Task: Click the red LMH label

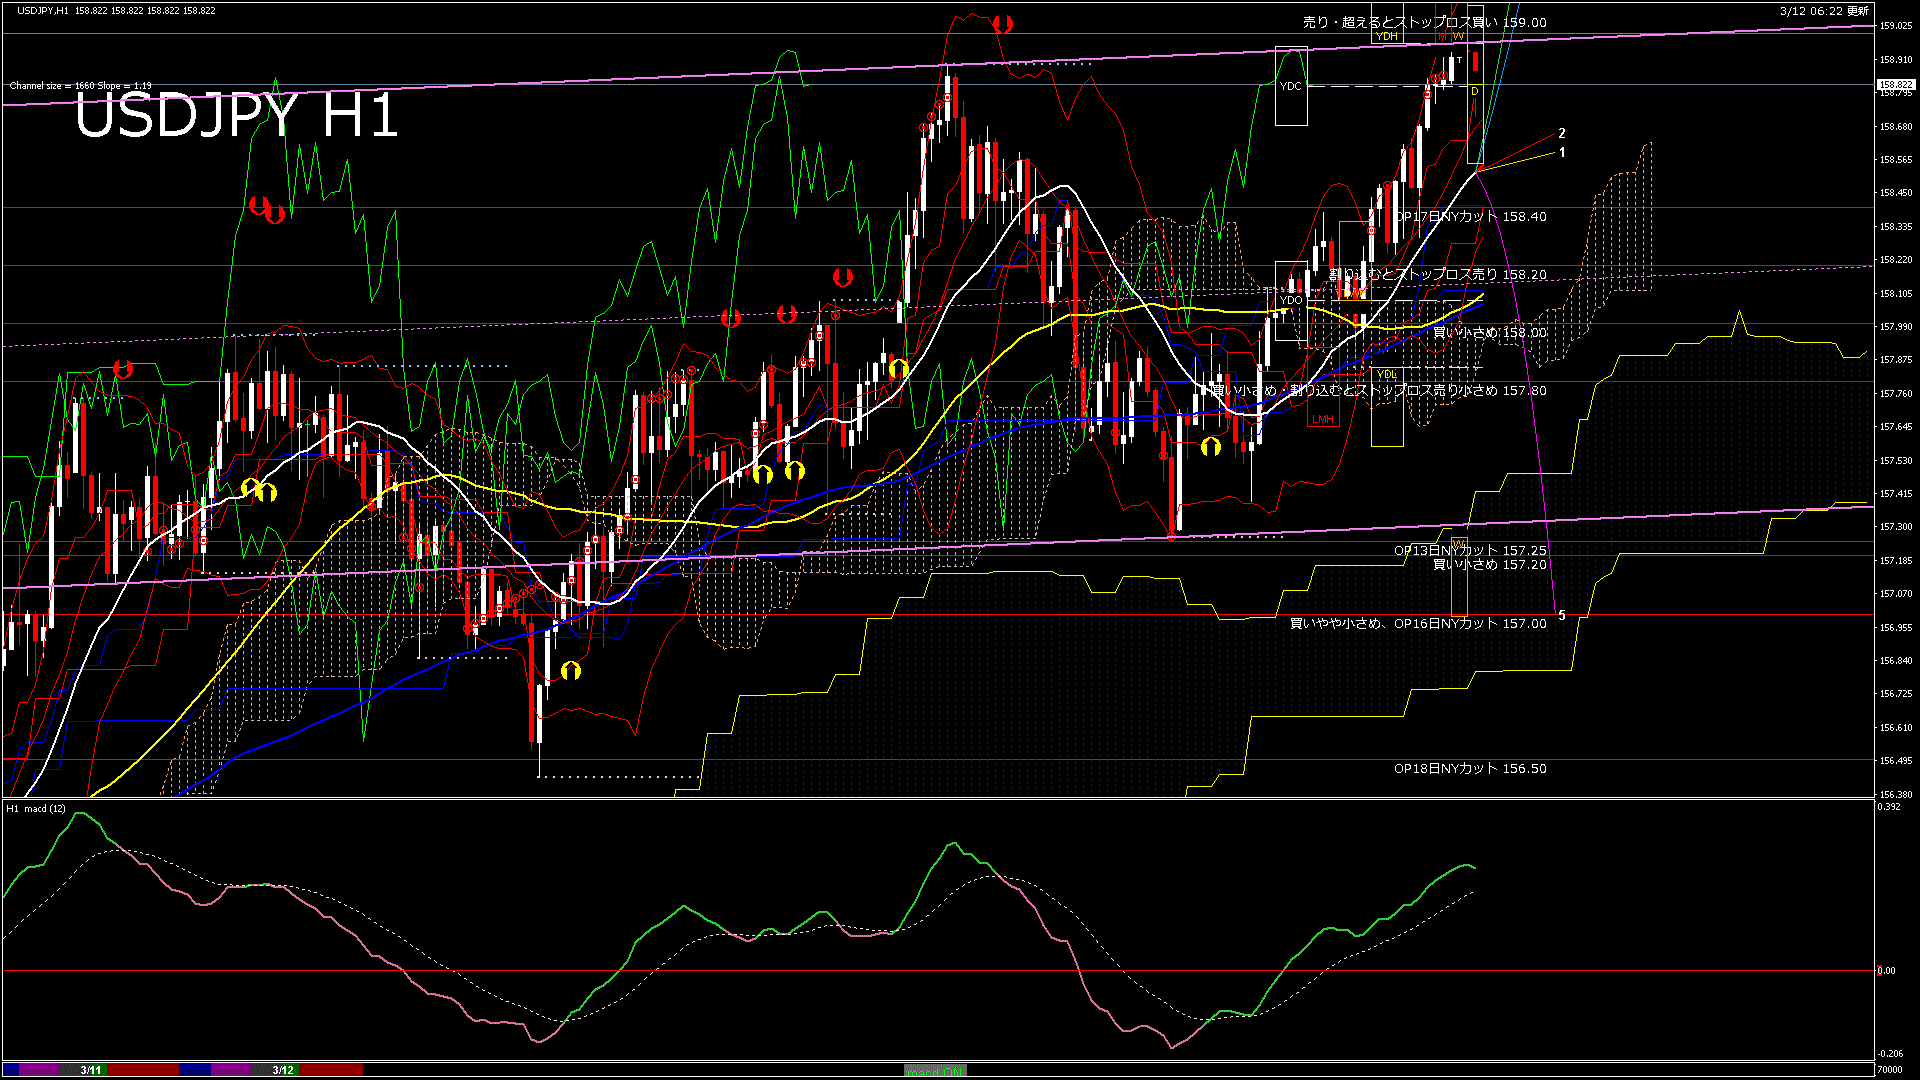Action: pos(1323,420)
